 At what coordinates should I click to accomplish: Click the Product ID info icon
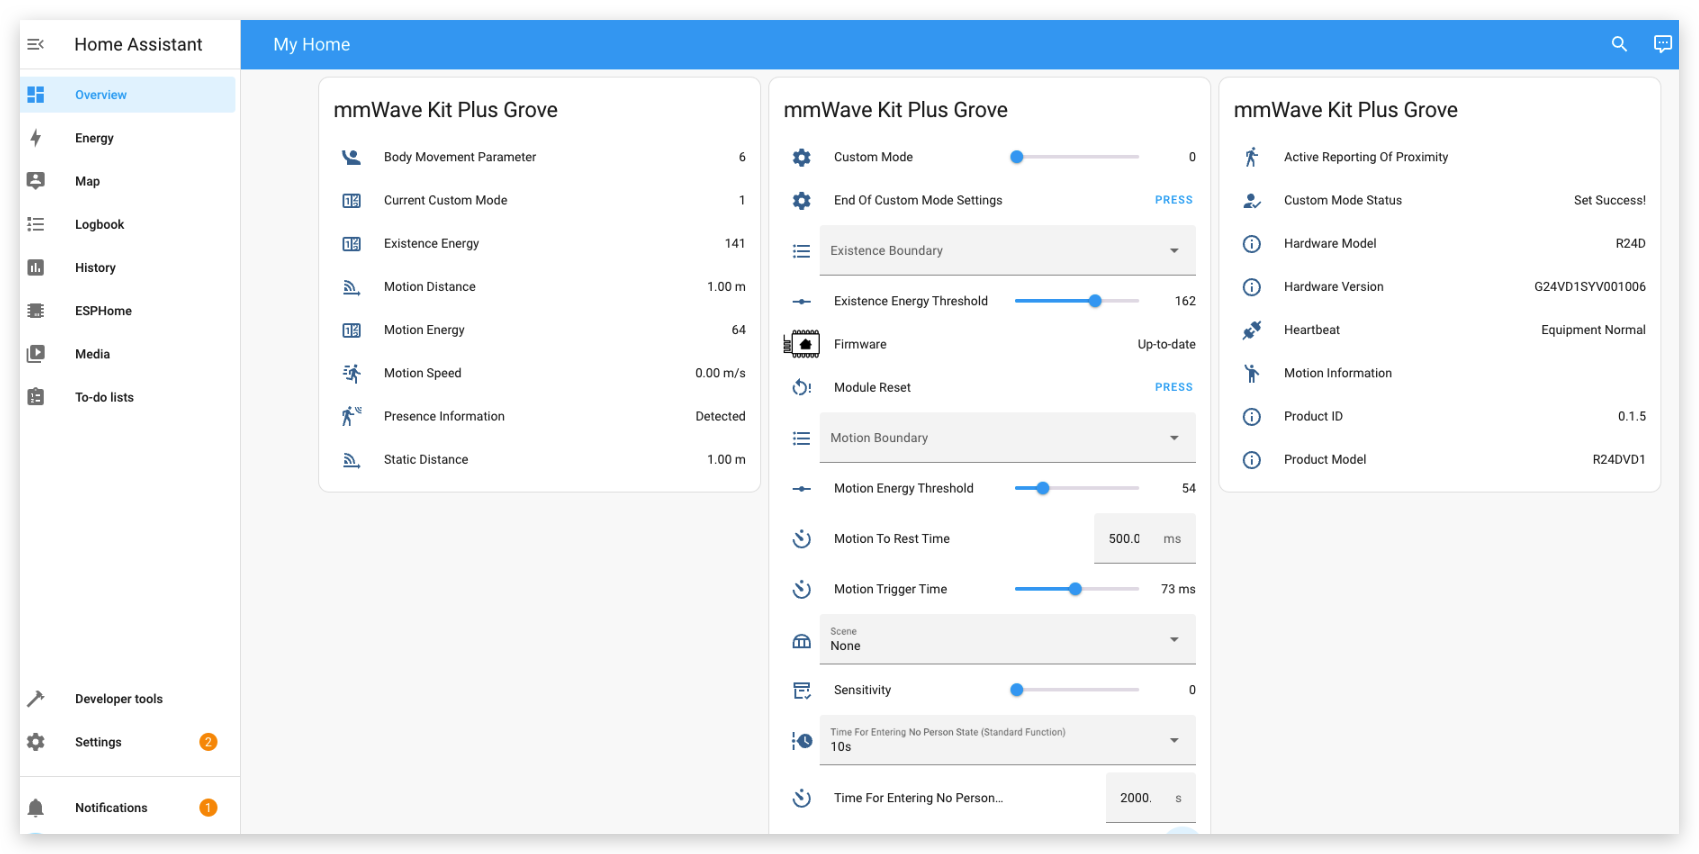point(1251,416)
